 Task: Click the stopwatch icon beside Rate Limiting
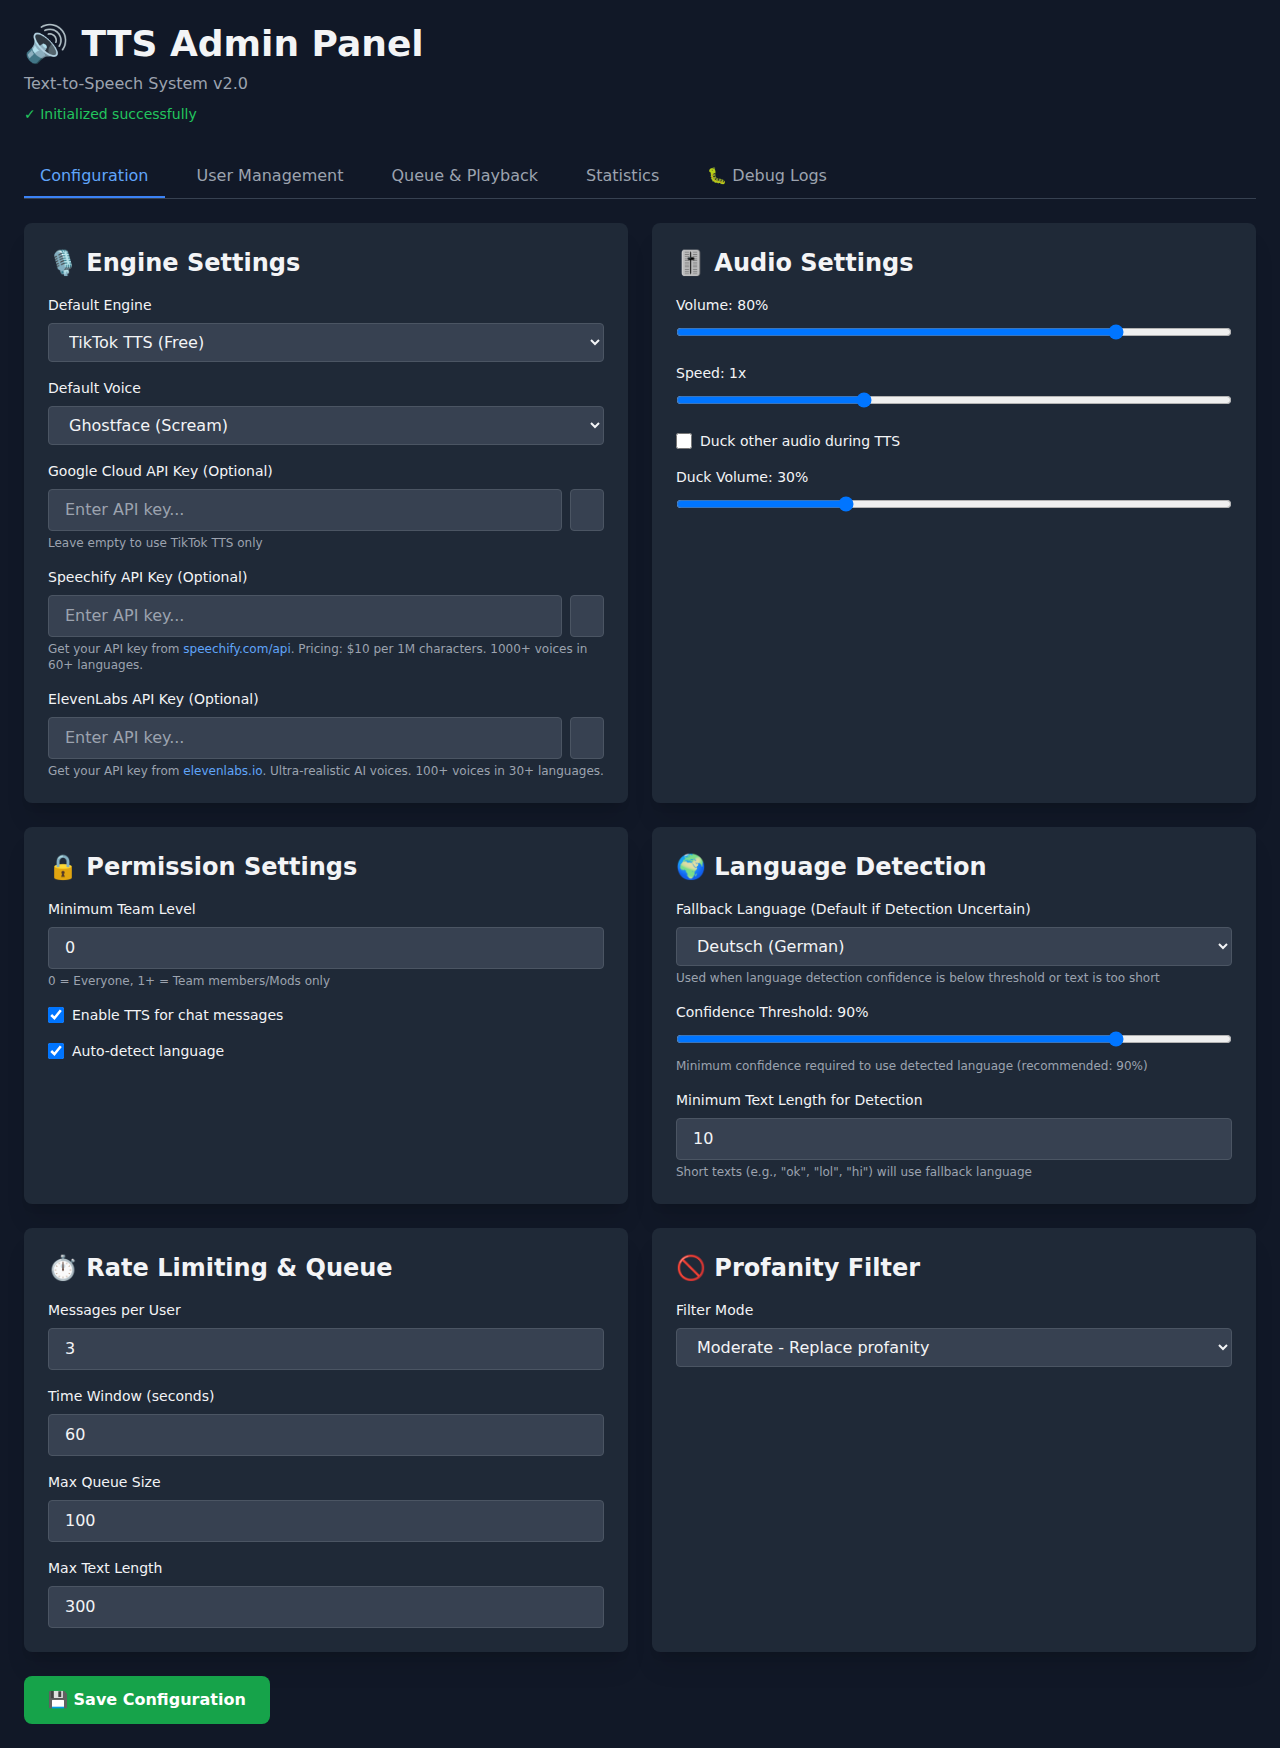click(63, 1268)
